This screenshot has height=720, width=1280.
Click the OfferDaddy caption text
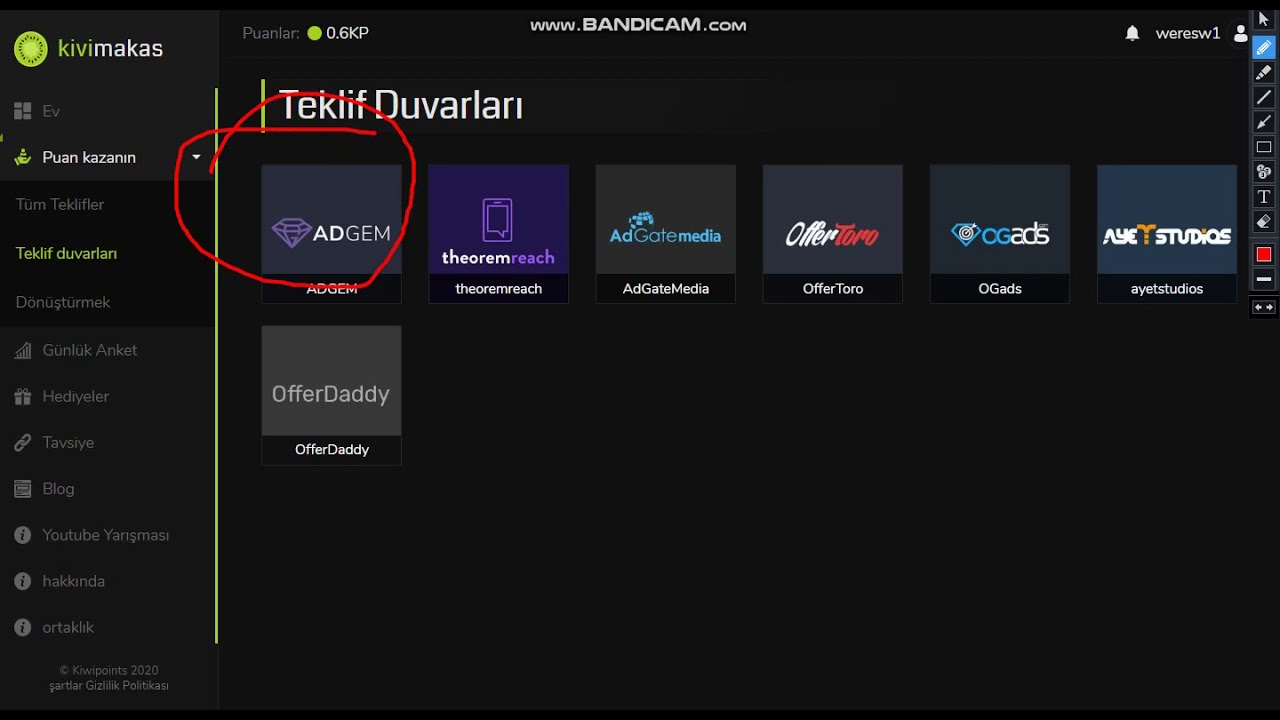tap(332, 450)
